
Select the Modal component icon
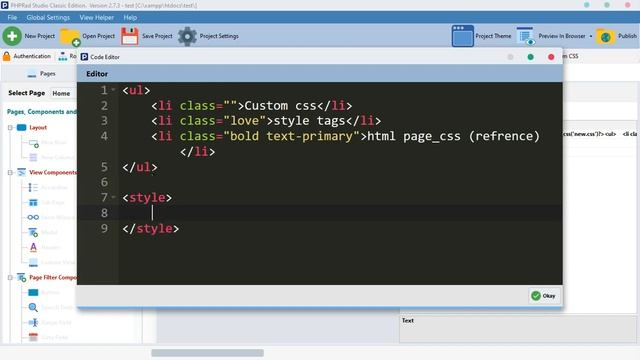pyautogui.click(x=33, y=233)
